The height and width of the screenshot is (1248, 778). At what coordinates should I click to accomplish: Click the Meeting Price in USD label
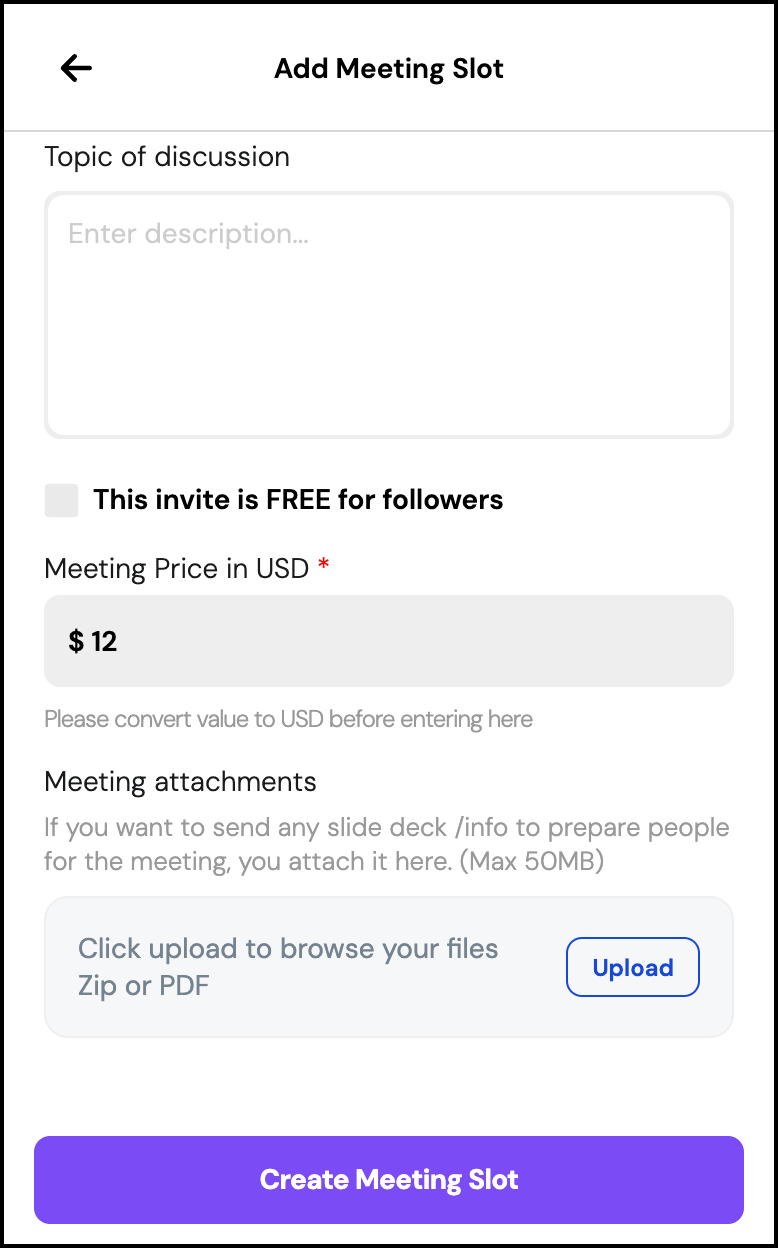click(176, 569)
